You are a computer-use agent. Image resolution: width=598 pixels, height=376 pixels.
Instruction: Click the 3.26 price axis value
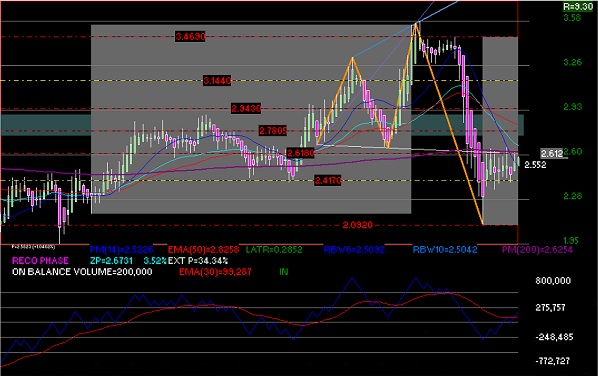pos(572,62)
